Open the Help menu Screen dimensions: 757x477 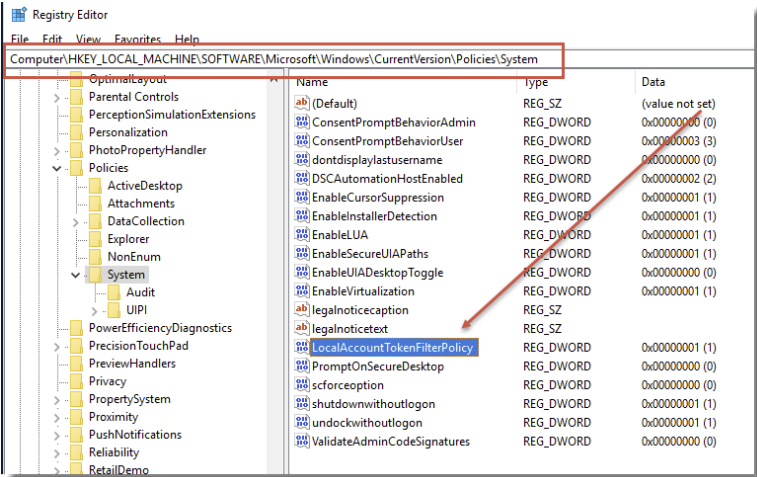pyautogui.click(x=187, y=39)
